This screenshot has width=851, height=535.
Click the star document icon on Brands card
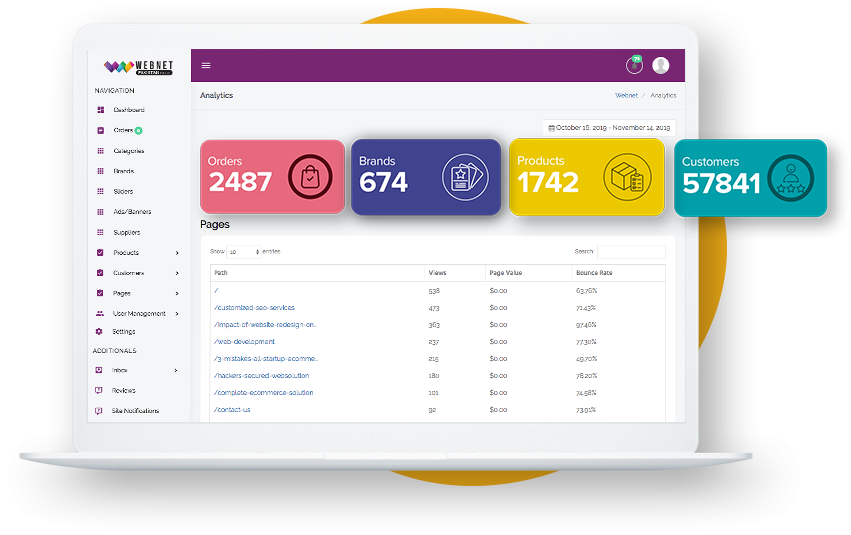[465, 177]
